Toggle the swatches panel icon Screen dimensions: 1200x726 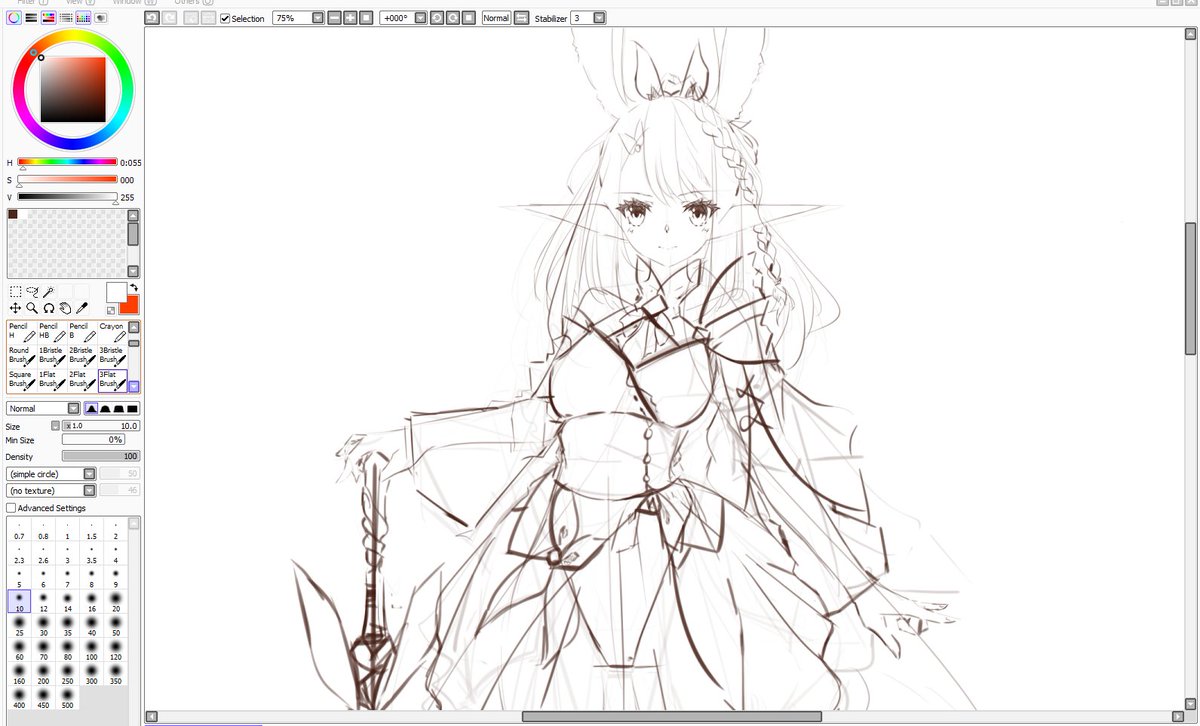click(83, 18)
